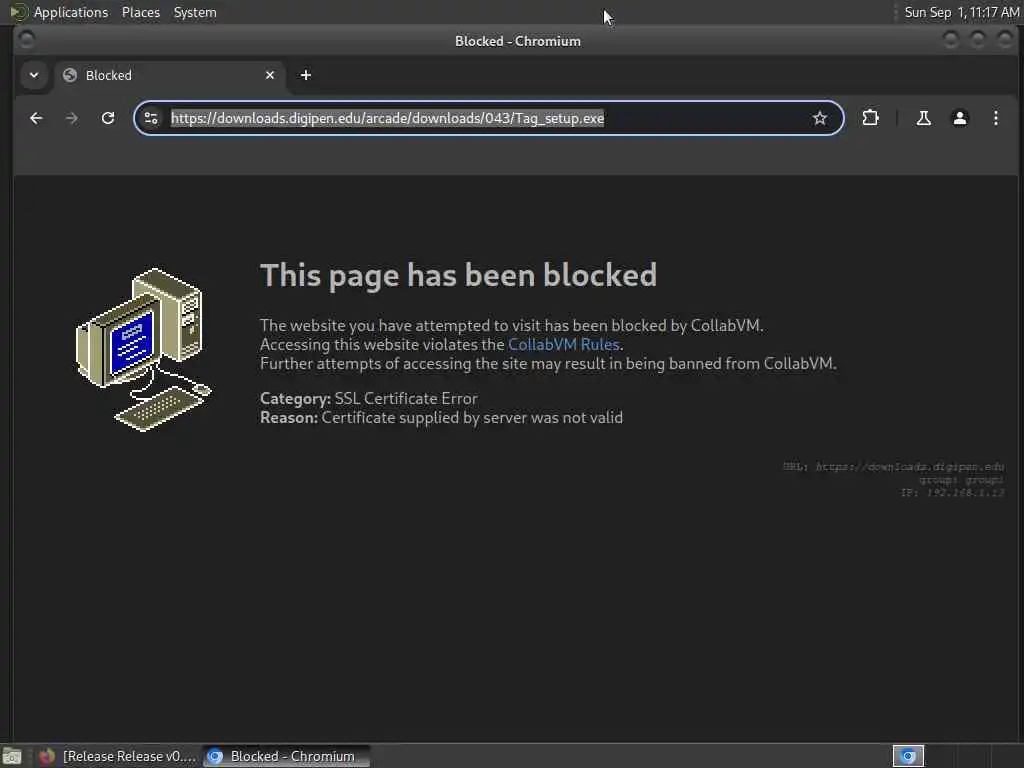Expand the tab search dropdown arrow
Image resolution: width=1024 pixels, height=768 pixels.
tap(34, 75)
